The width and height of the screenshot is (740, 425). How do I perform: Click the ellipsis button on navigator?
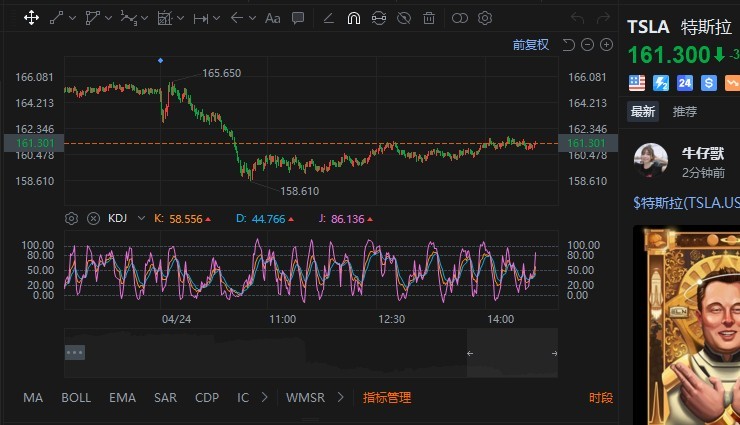click(75, 352)
